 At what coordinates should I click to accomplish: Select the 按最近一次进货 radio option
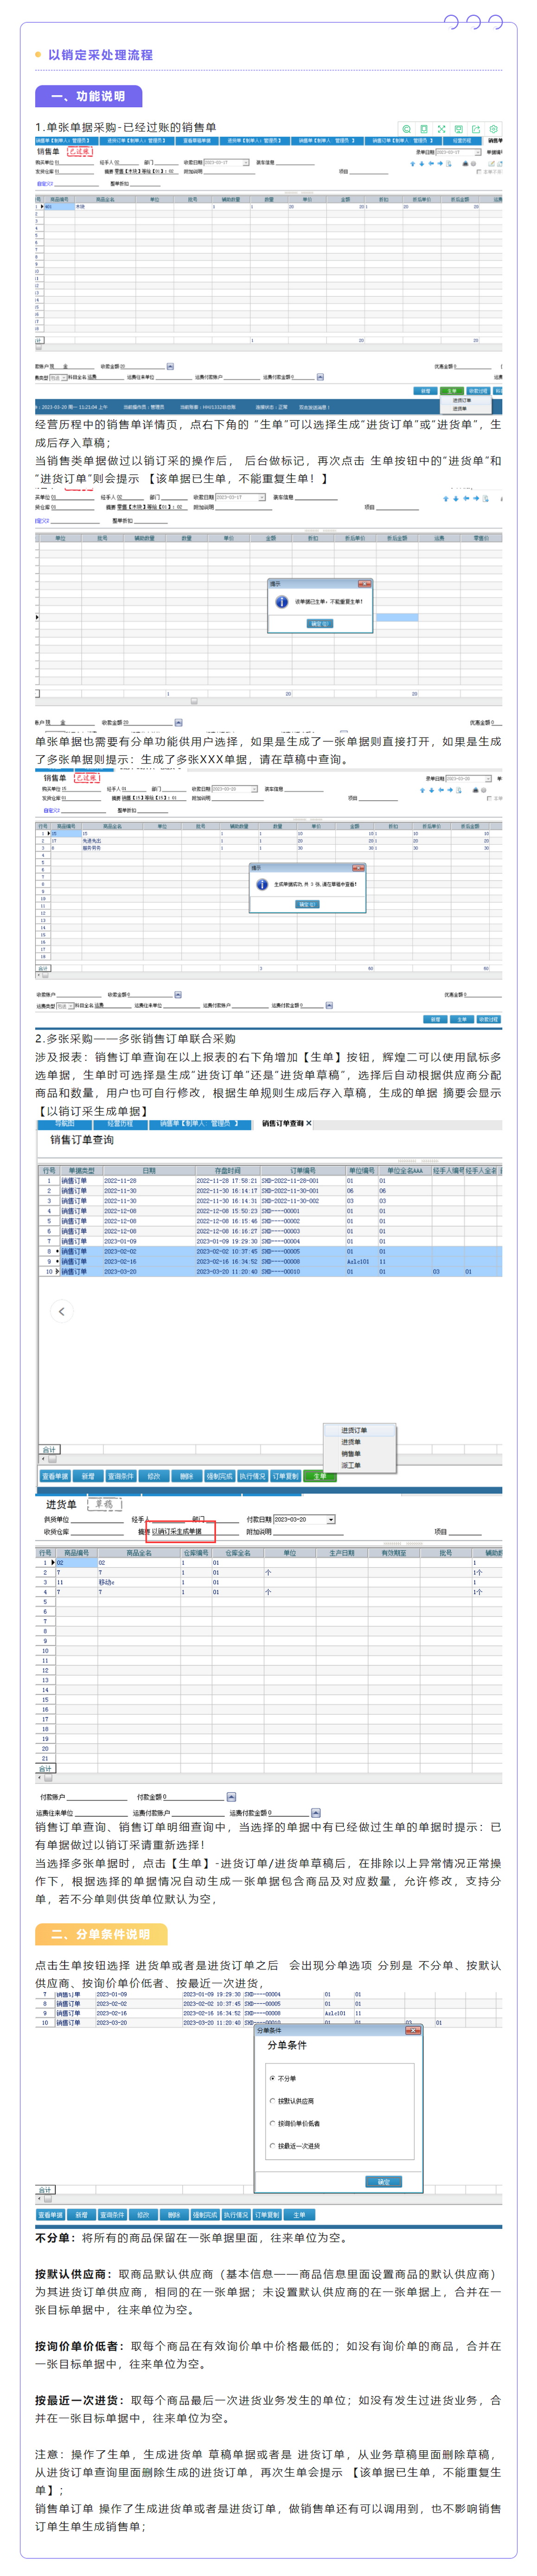click(x=272, y=2145)
